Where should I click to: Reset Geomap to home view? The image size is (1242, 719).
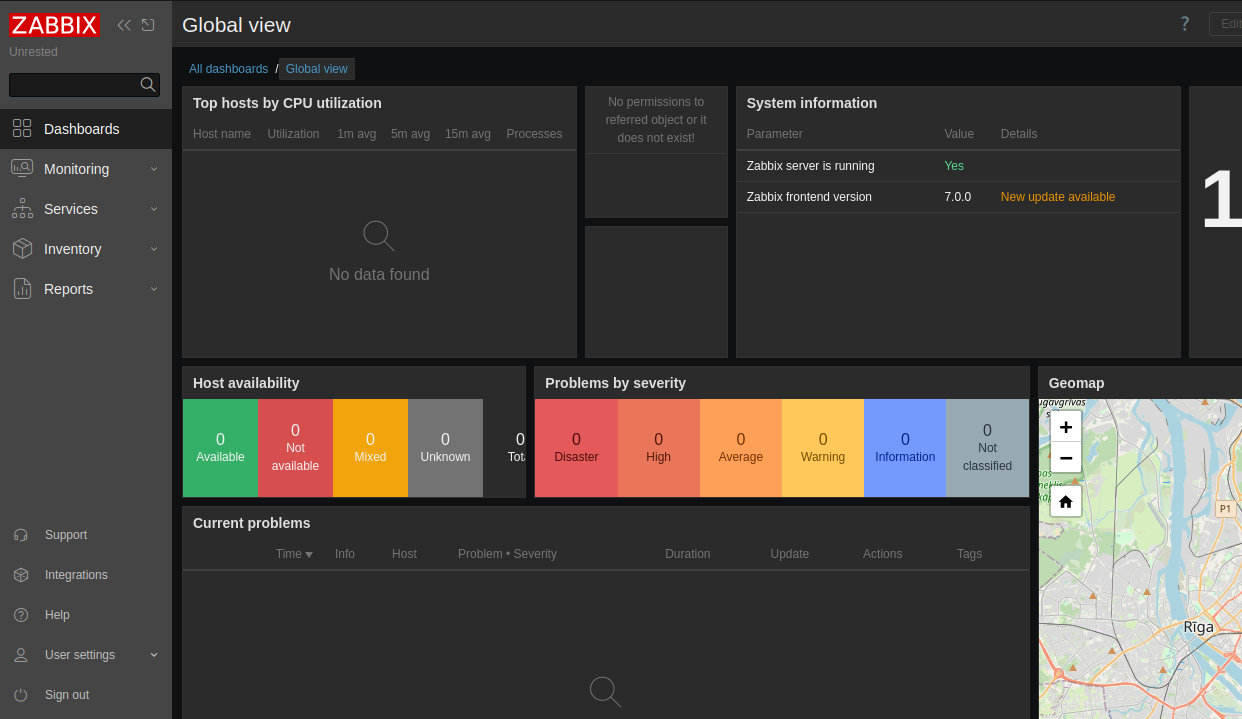pyautogui.click(x=1065, y=501)
